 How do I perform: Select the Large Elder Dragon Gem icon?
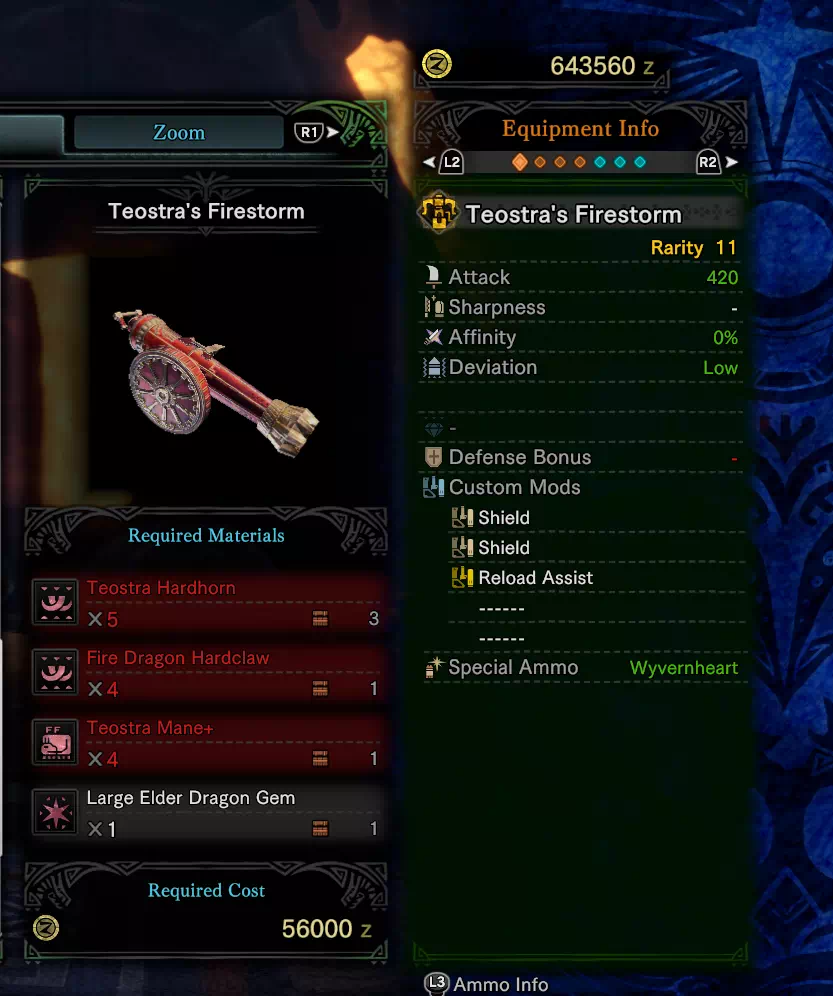click(55, 811)
